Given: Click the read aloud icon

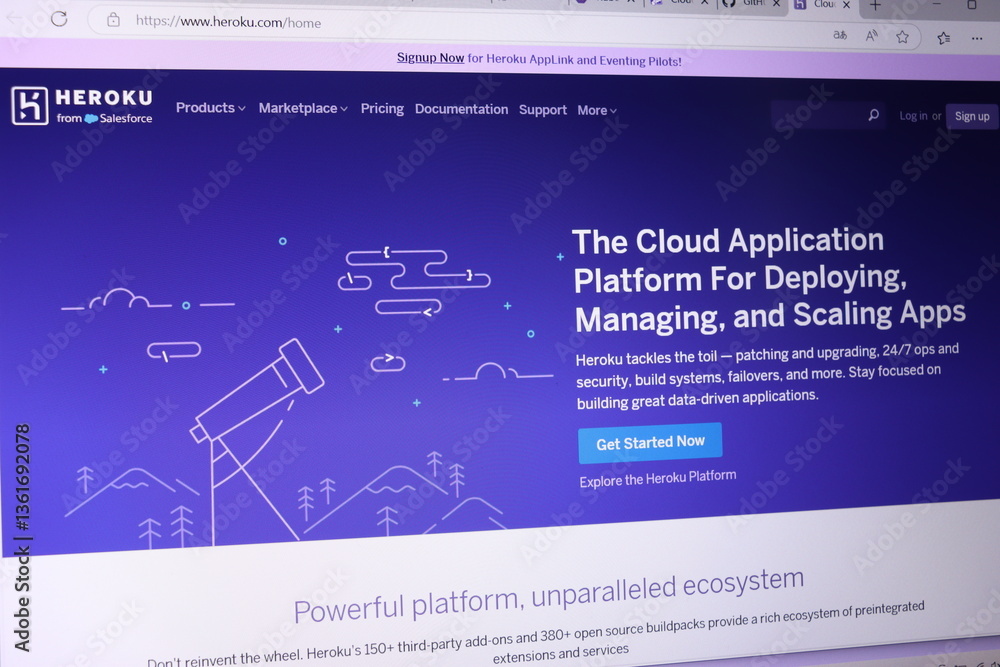Looking at the screenshot, I should pyautogui.click(x=871, y=36).
